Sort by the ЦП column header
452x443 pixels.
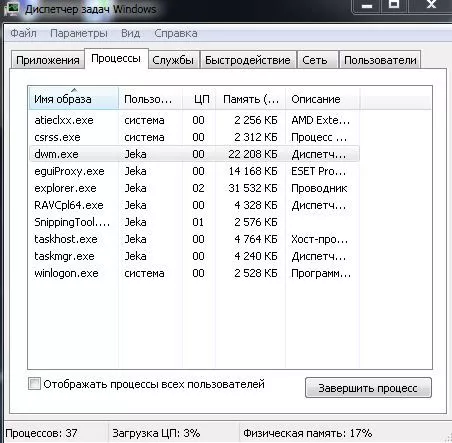(199, 98)
